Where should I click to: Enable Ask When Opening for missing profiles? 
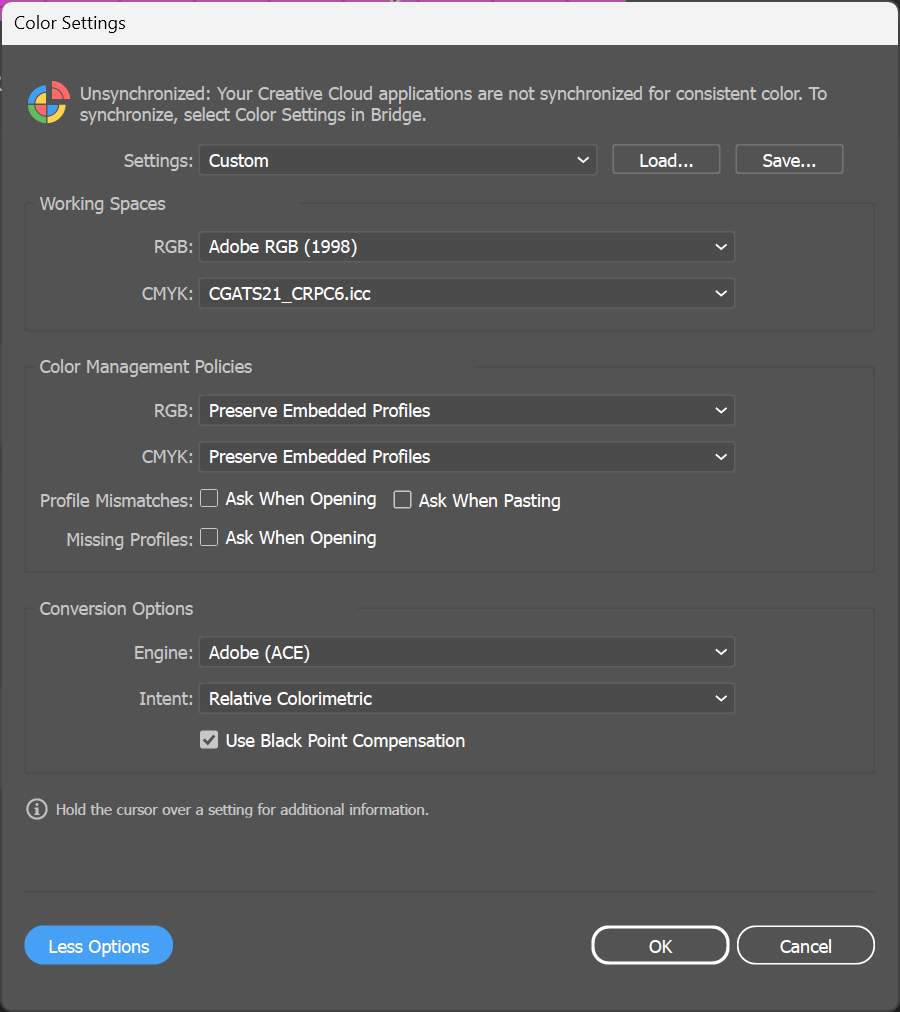pos(209,538)
